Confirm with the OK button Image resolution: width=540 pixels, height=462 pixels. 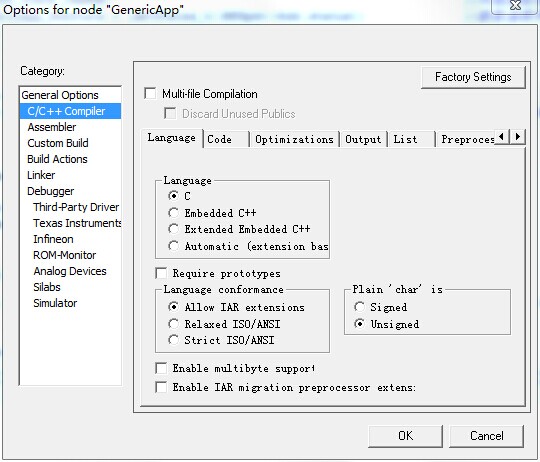coord(405,436)
